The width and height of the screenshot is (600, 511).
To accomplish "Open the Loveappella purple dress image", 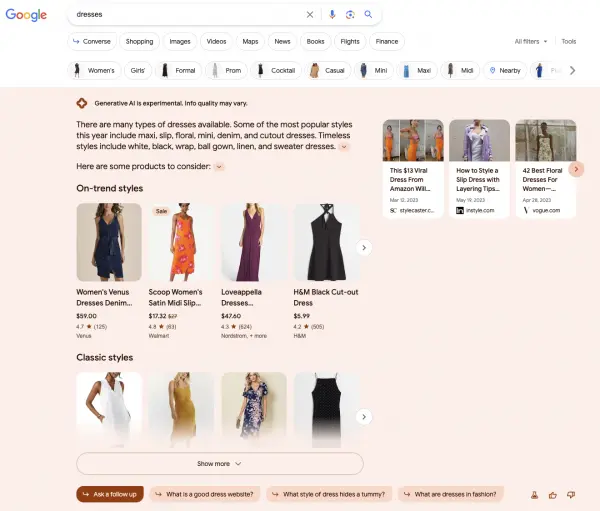I will 254,242.
